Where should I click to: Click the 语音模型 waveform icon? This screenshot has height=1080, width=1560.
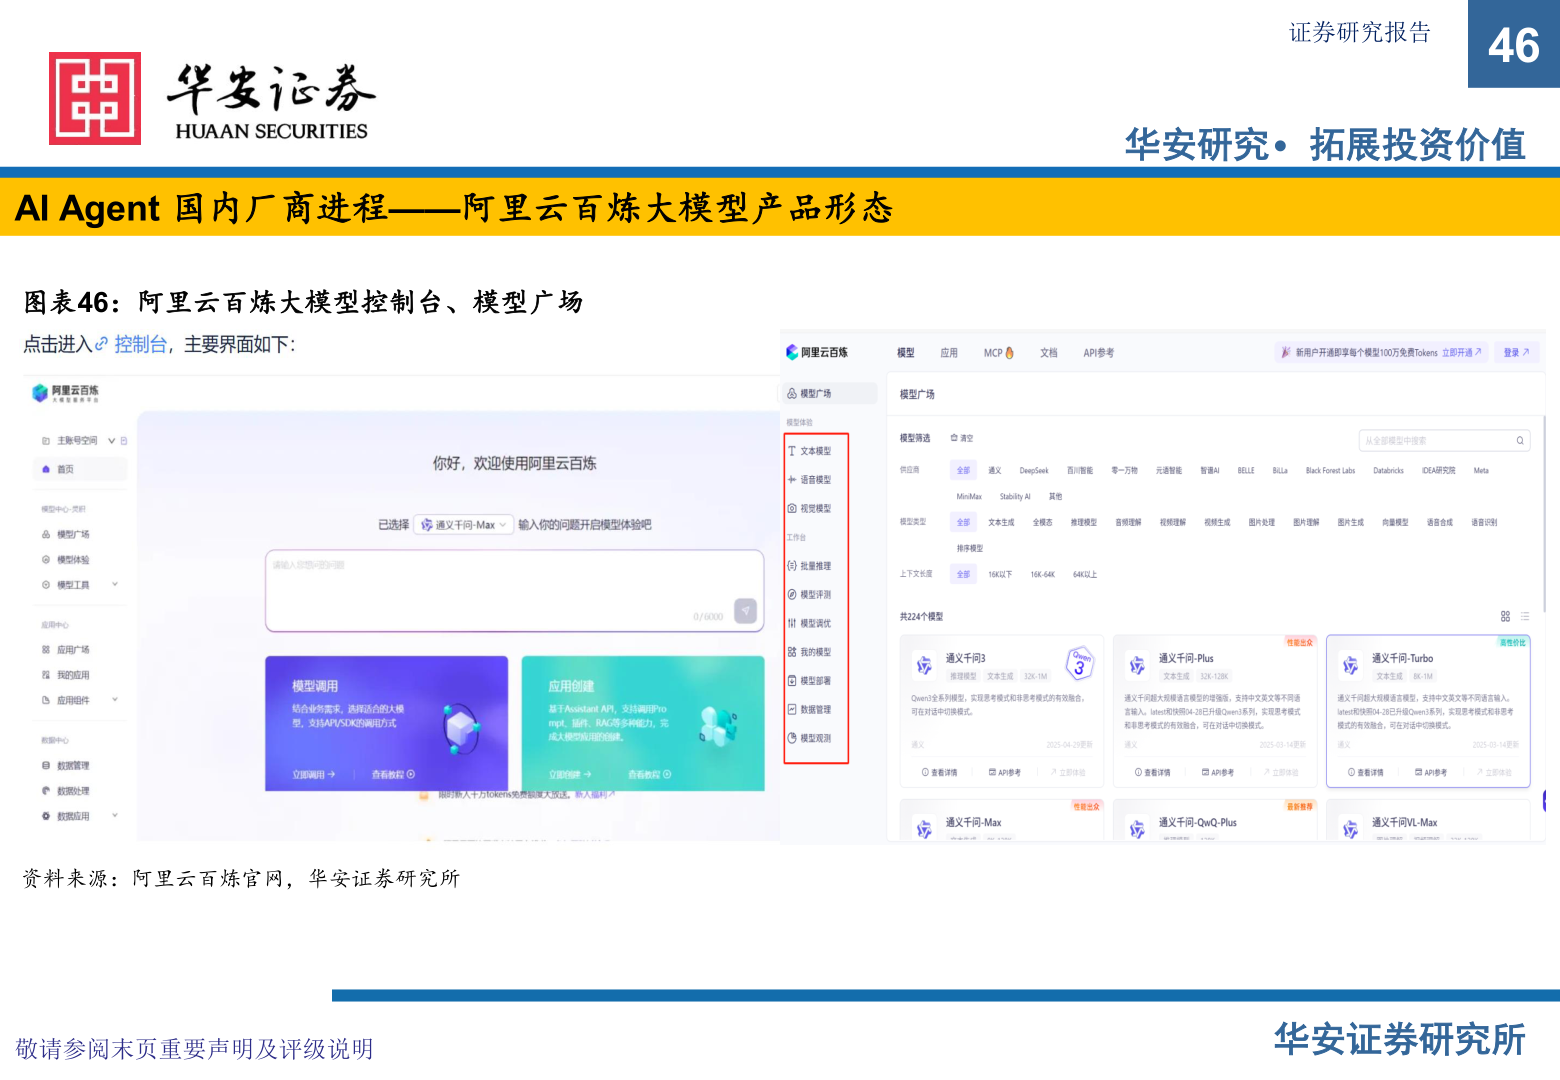tap(792, 480)
